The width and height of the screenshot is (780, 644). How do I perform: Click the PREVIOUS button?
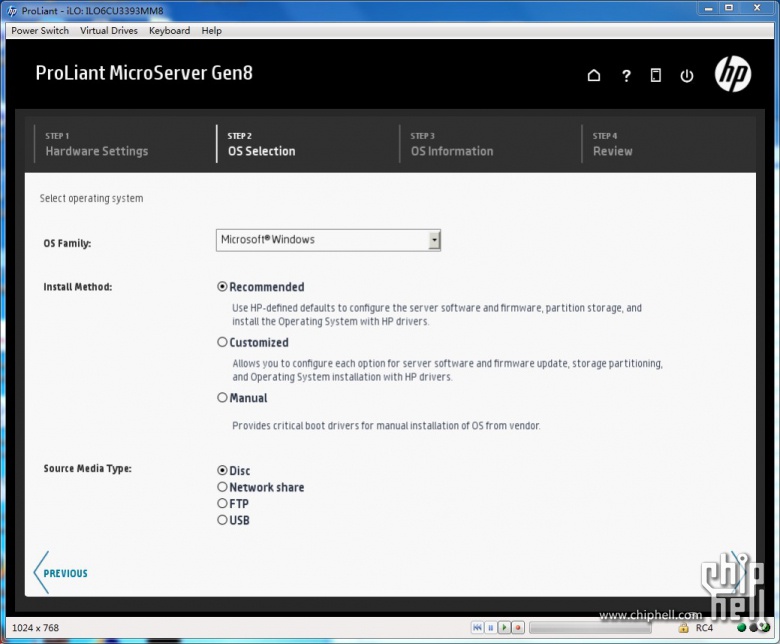click(x=61, y=573)
